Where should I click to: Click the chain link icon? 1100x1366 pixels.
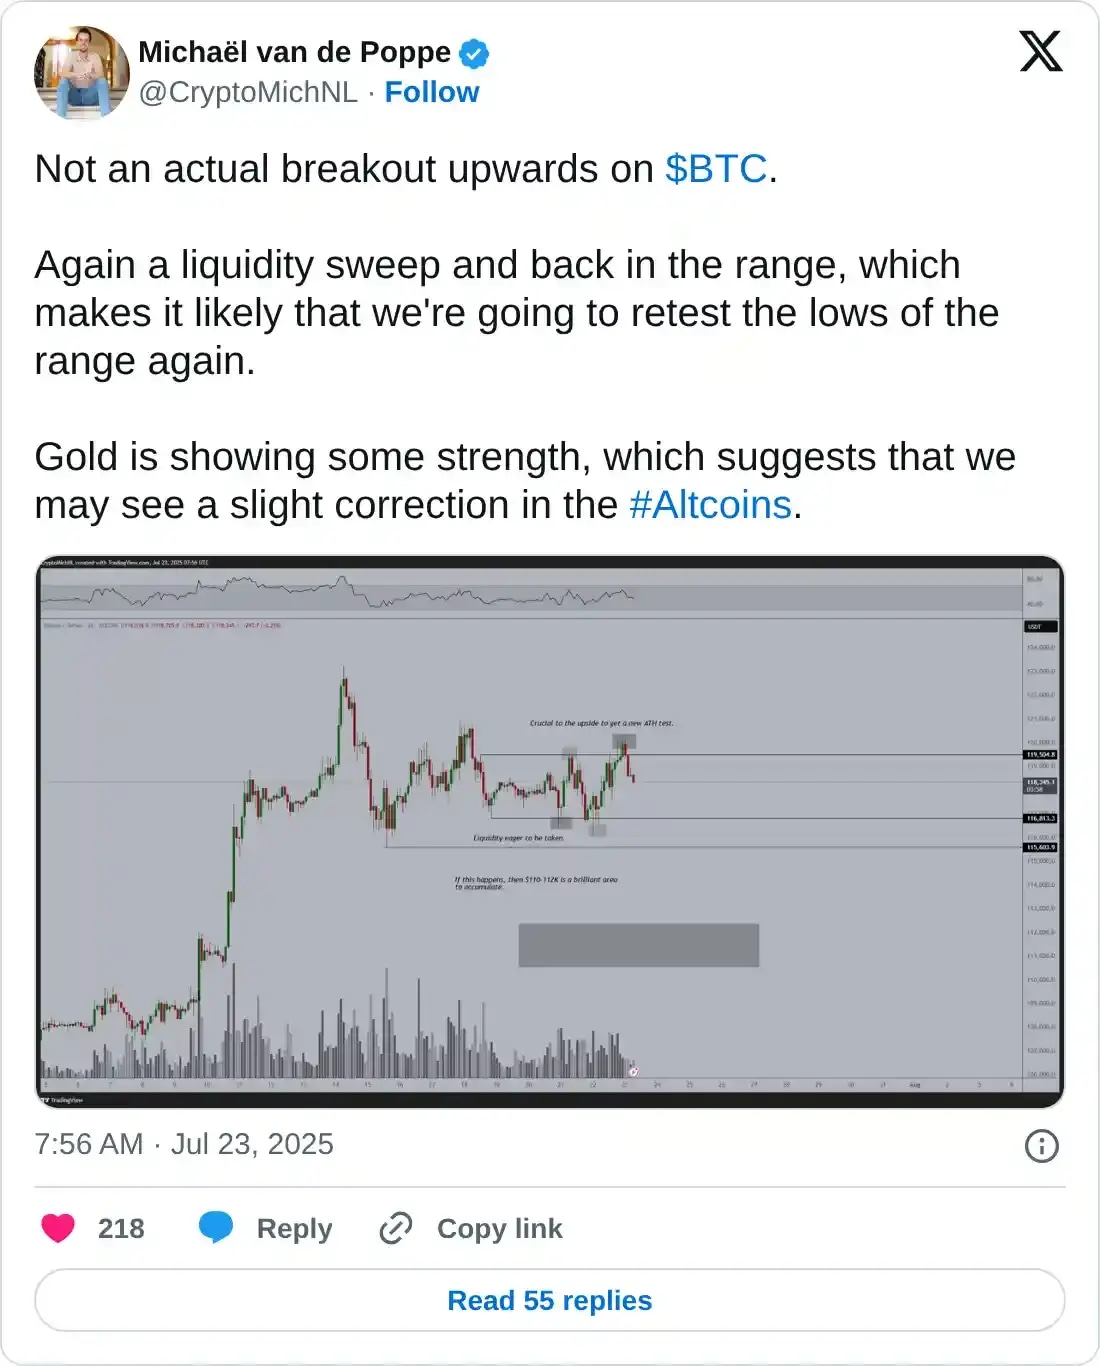pos(396,1228)
